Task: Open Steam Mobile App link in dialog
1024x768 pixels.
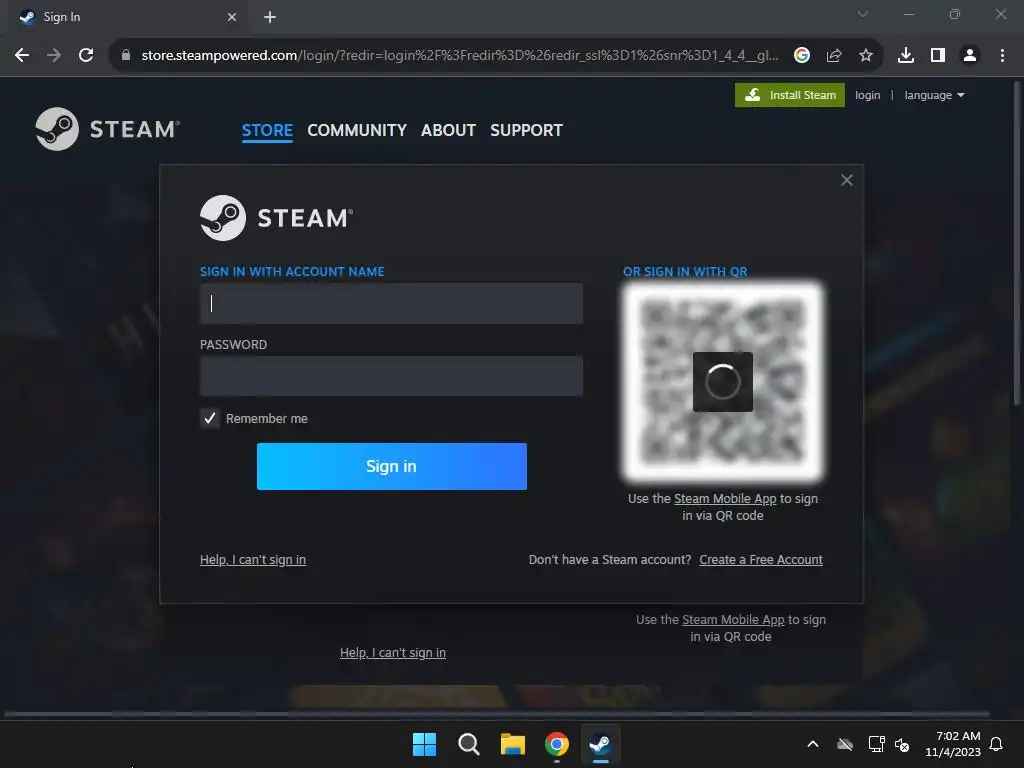Action: [x=725, y=499]
